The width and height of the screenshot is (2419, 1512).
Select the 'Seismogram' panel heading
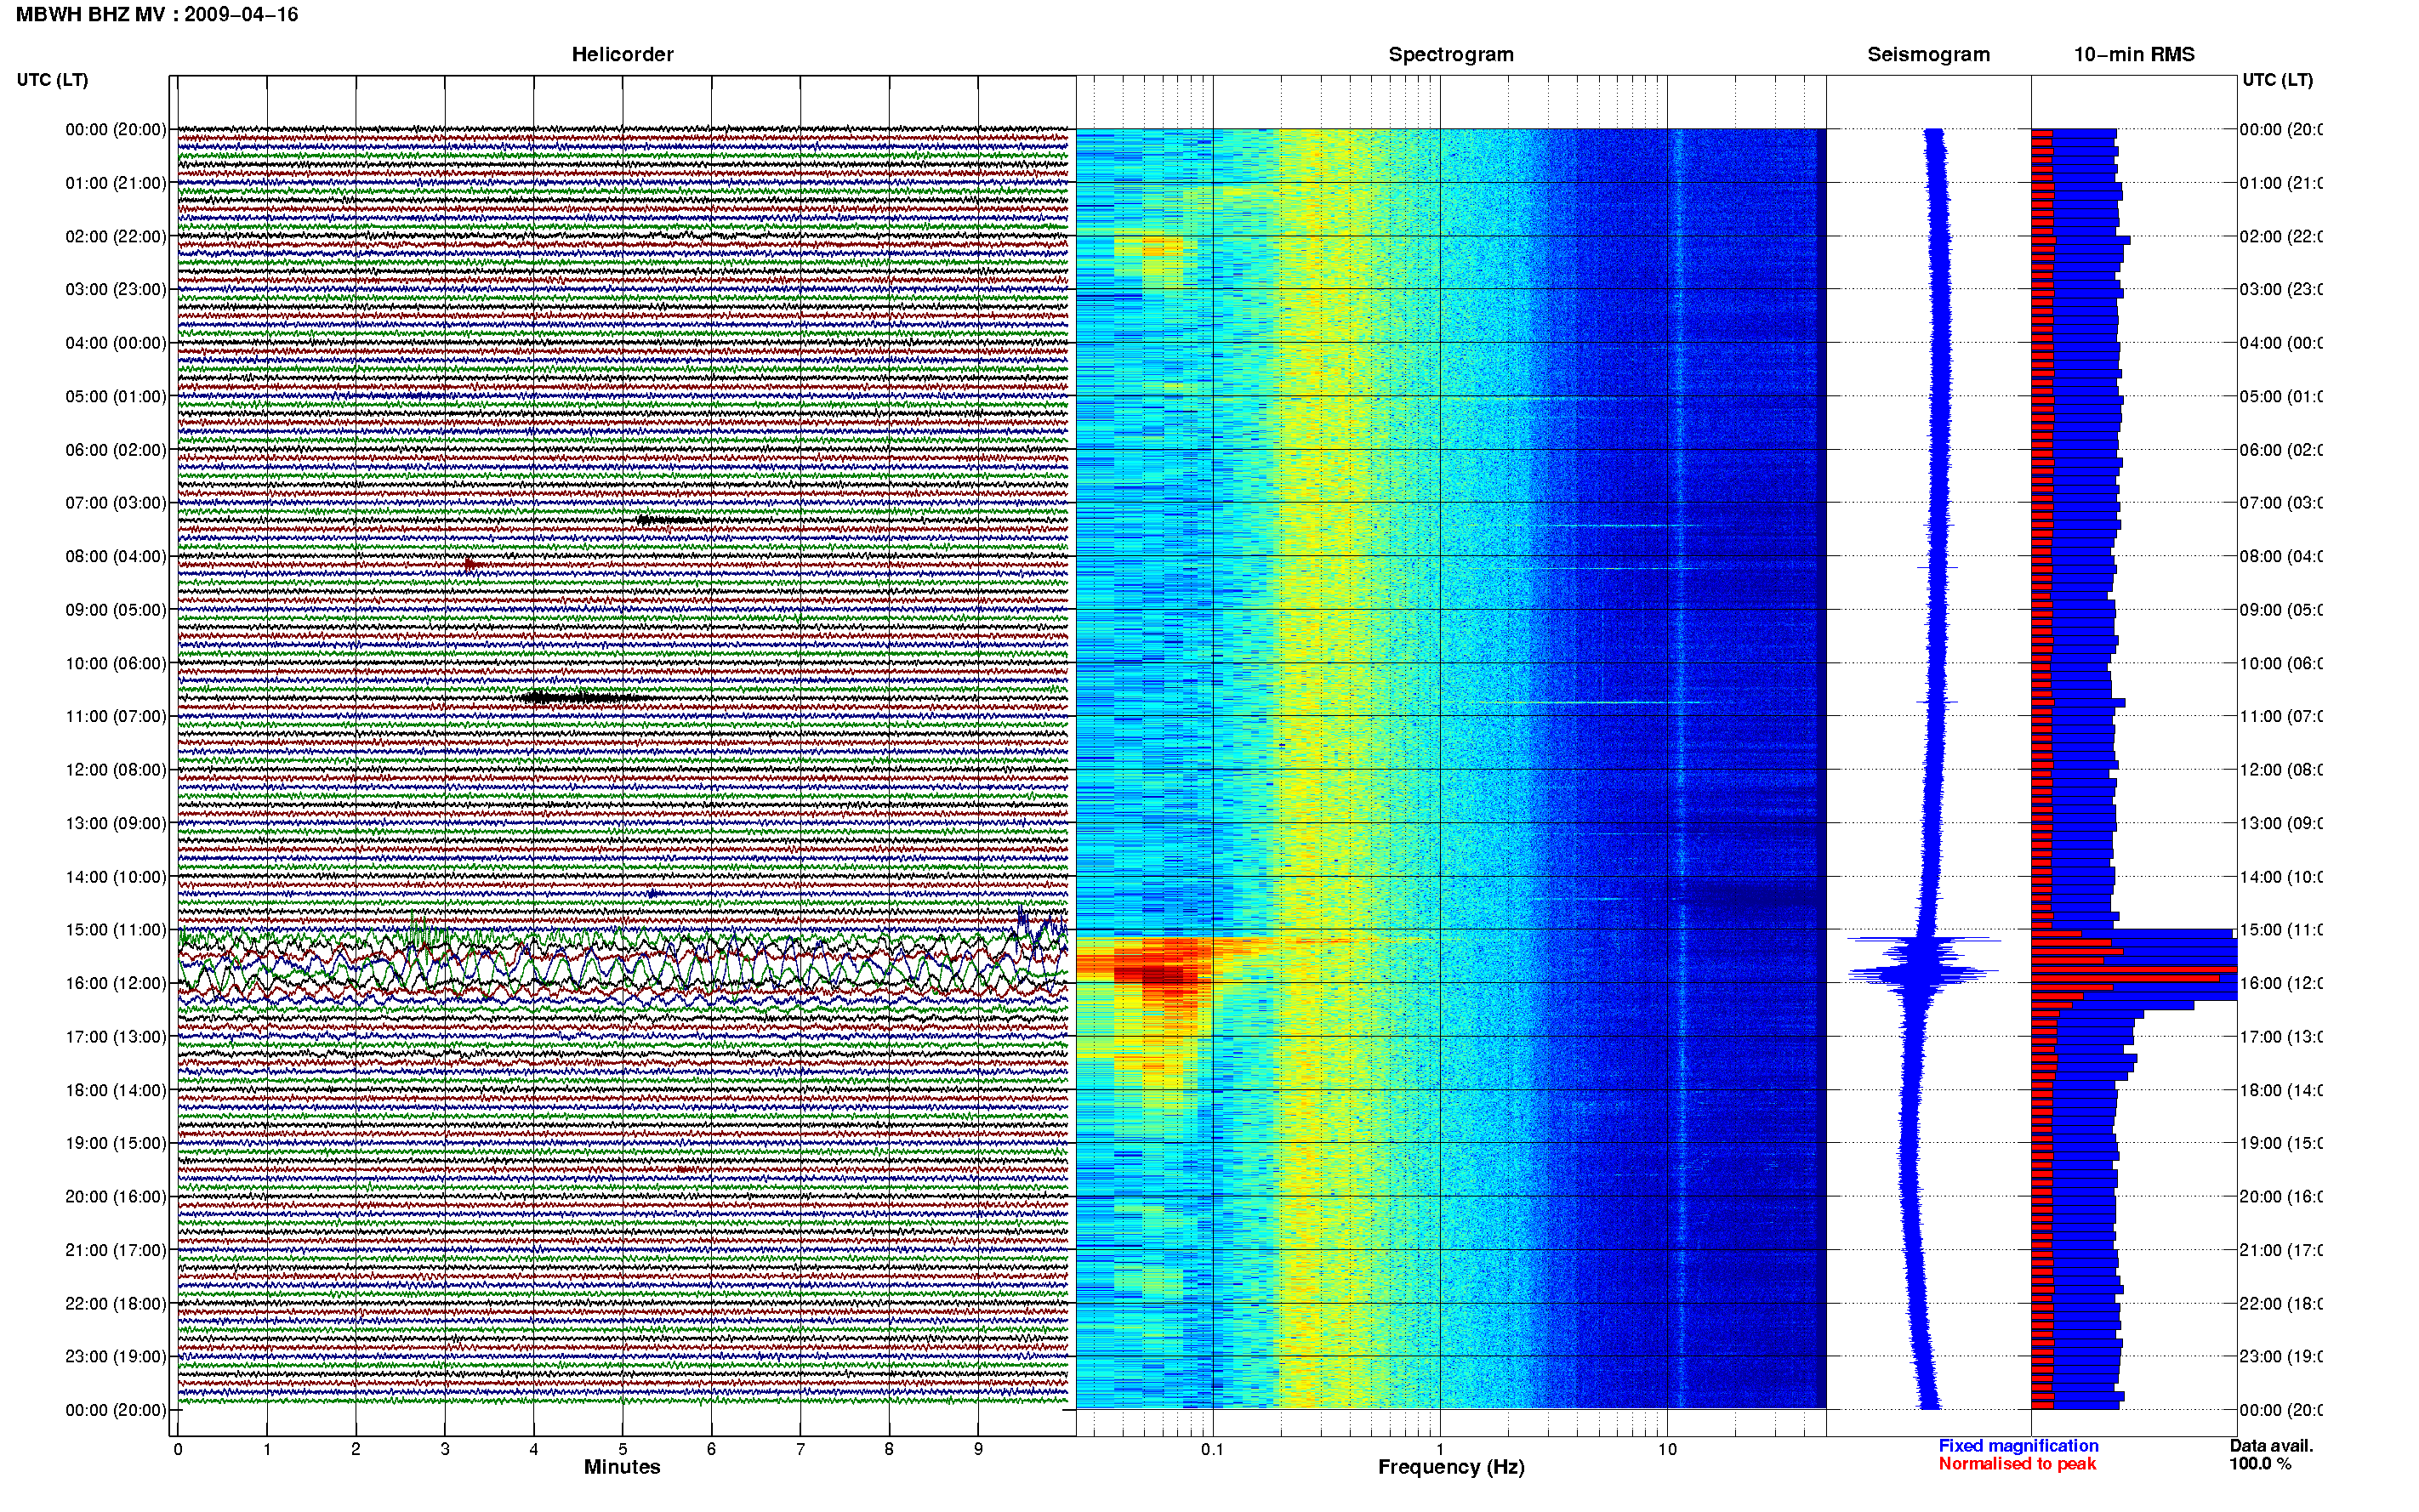(x=1928, y=55)
